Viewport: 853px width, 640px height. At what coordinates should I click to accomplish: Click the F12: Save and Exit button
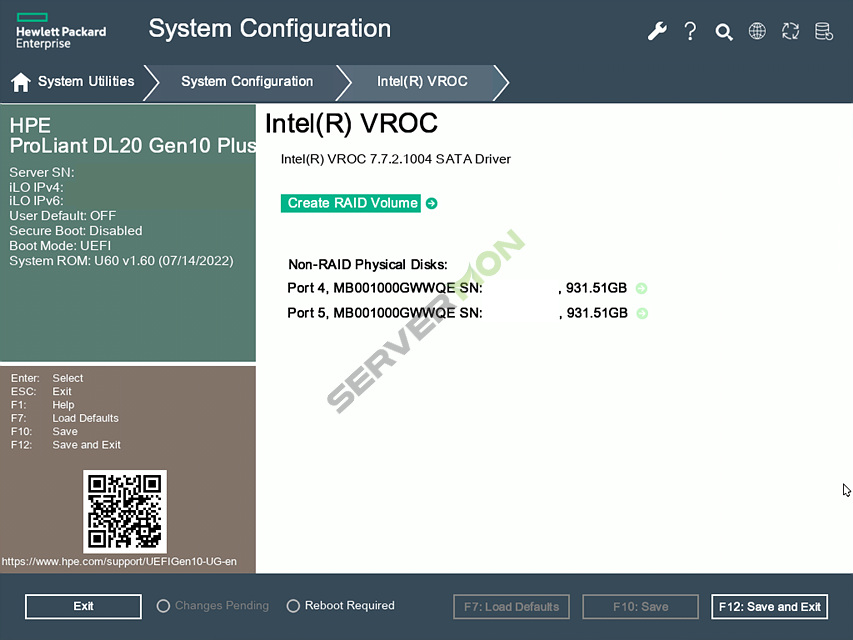click(770, 607)
